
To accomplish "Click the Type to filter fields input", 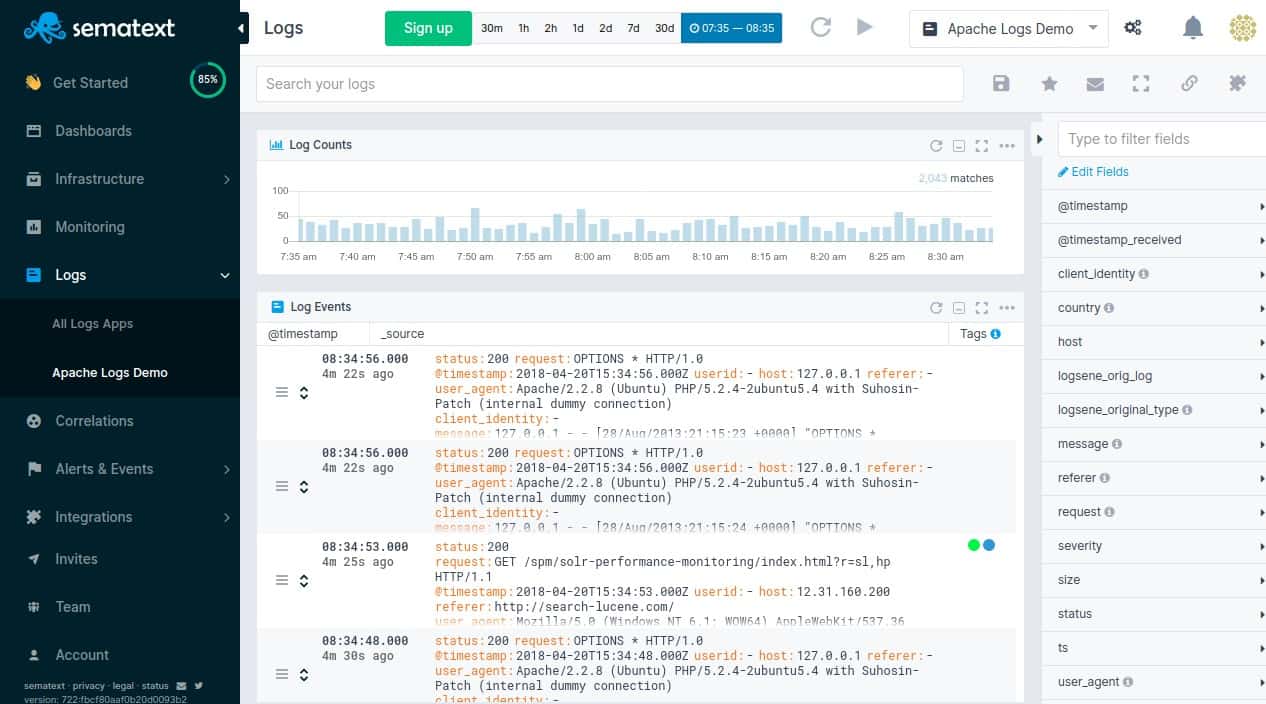I will click(x=1162, y=139).
